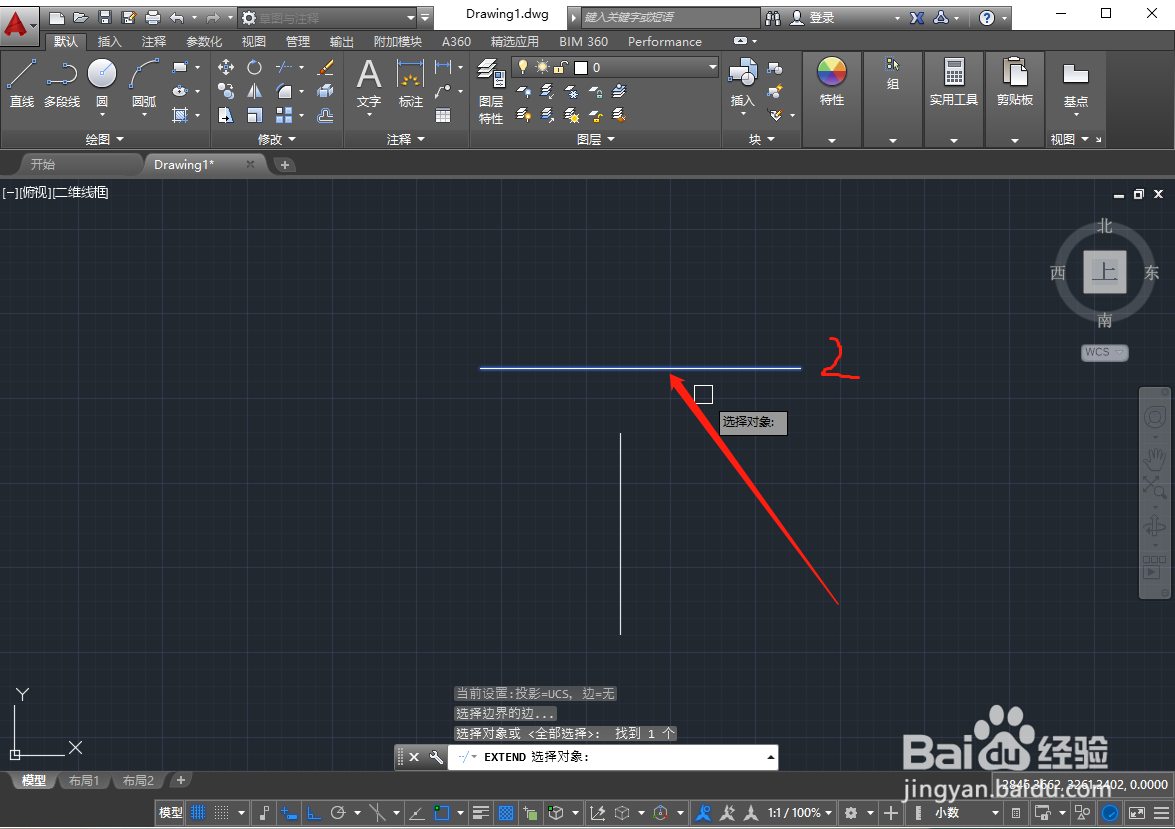Switch to the A360 ribbon tab

click(x=456, y=41)
